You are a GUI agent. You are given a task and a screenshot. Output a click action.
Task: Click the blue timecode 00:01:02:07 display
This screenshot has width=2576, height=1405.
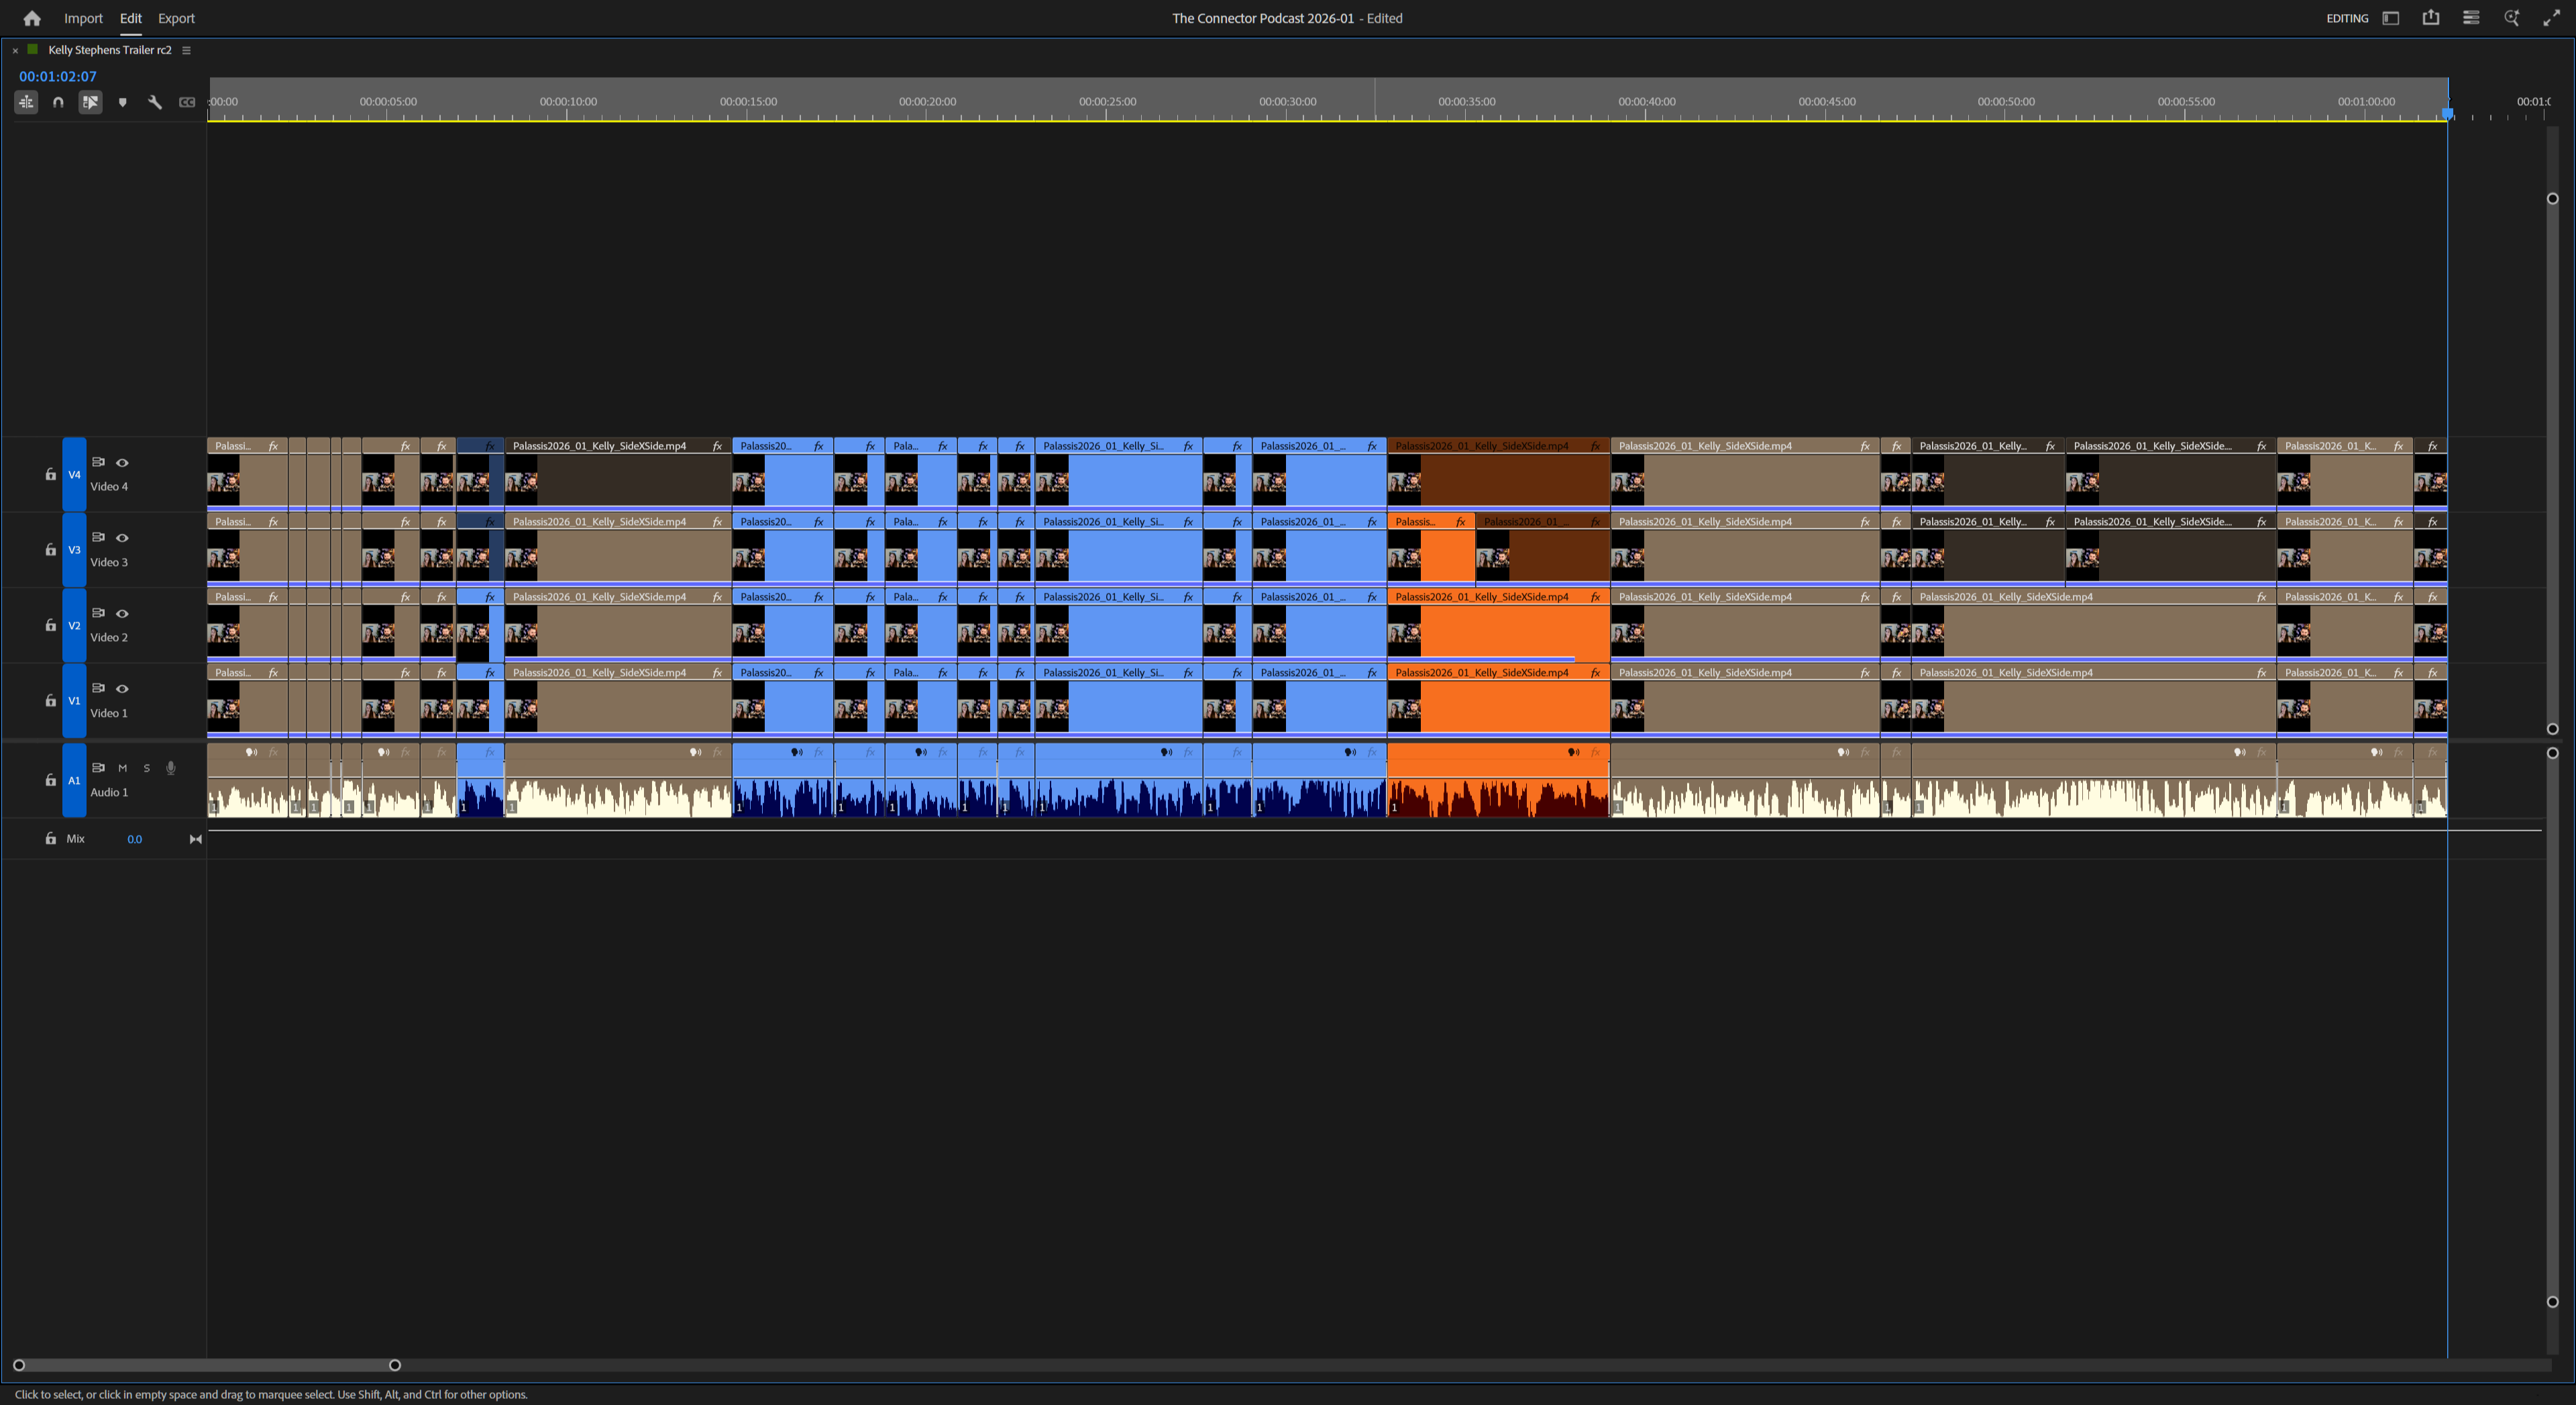point(57,75)
